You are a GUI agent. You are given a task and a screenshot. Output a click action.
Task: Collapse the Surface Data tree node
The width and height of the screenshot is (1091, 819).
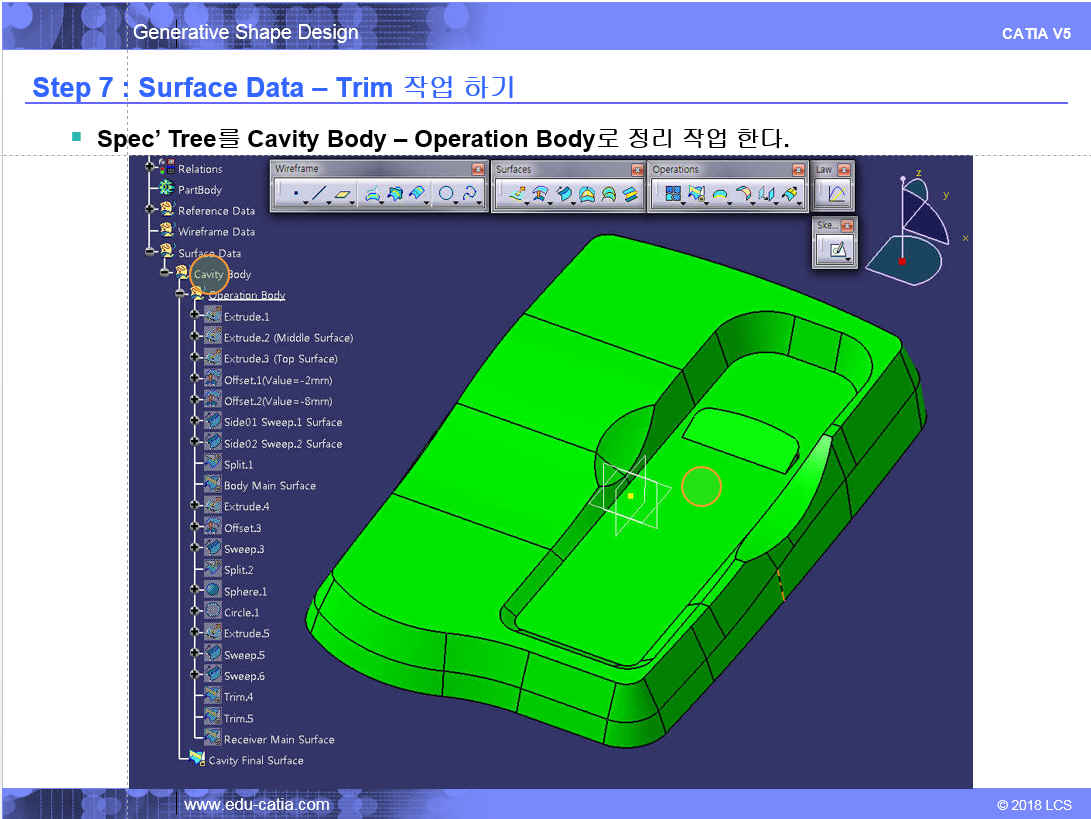tap(151, 253)
